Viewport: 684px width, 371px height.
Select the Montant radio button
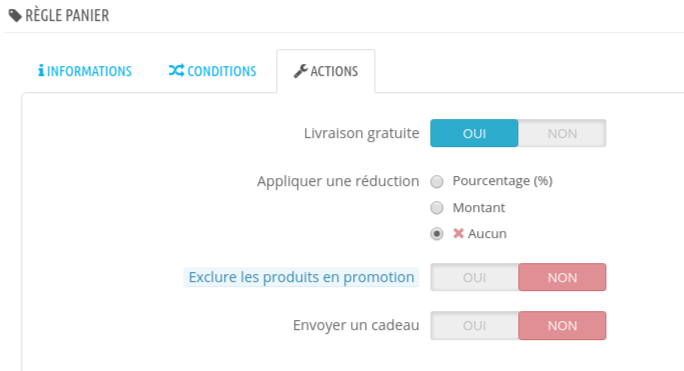[x=437, y=208]
